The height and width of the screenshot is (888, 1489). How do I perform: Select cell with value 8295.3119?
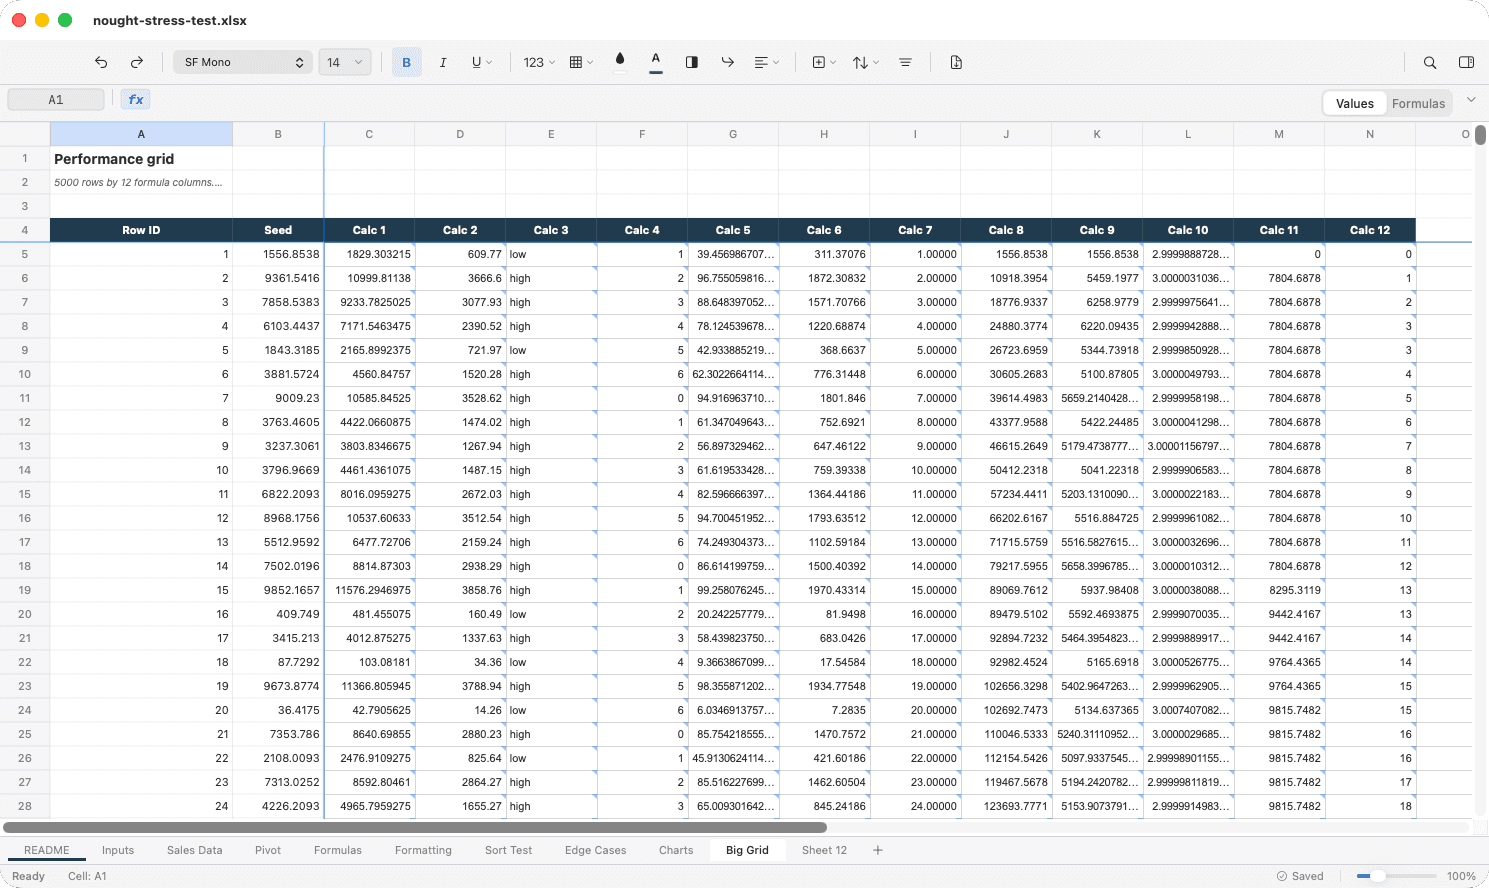[x=1279, y=590]
